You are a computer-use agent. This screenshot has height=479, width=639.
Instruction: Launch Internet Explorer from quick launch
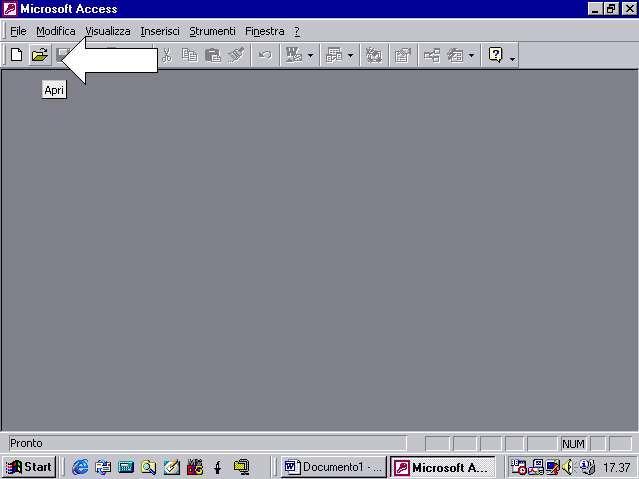[x=80, y=467]
